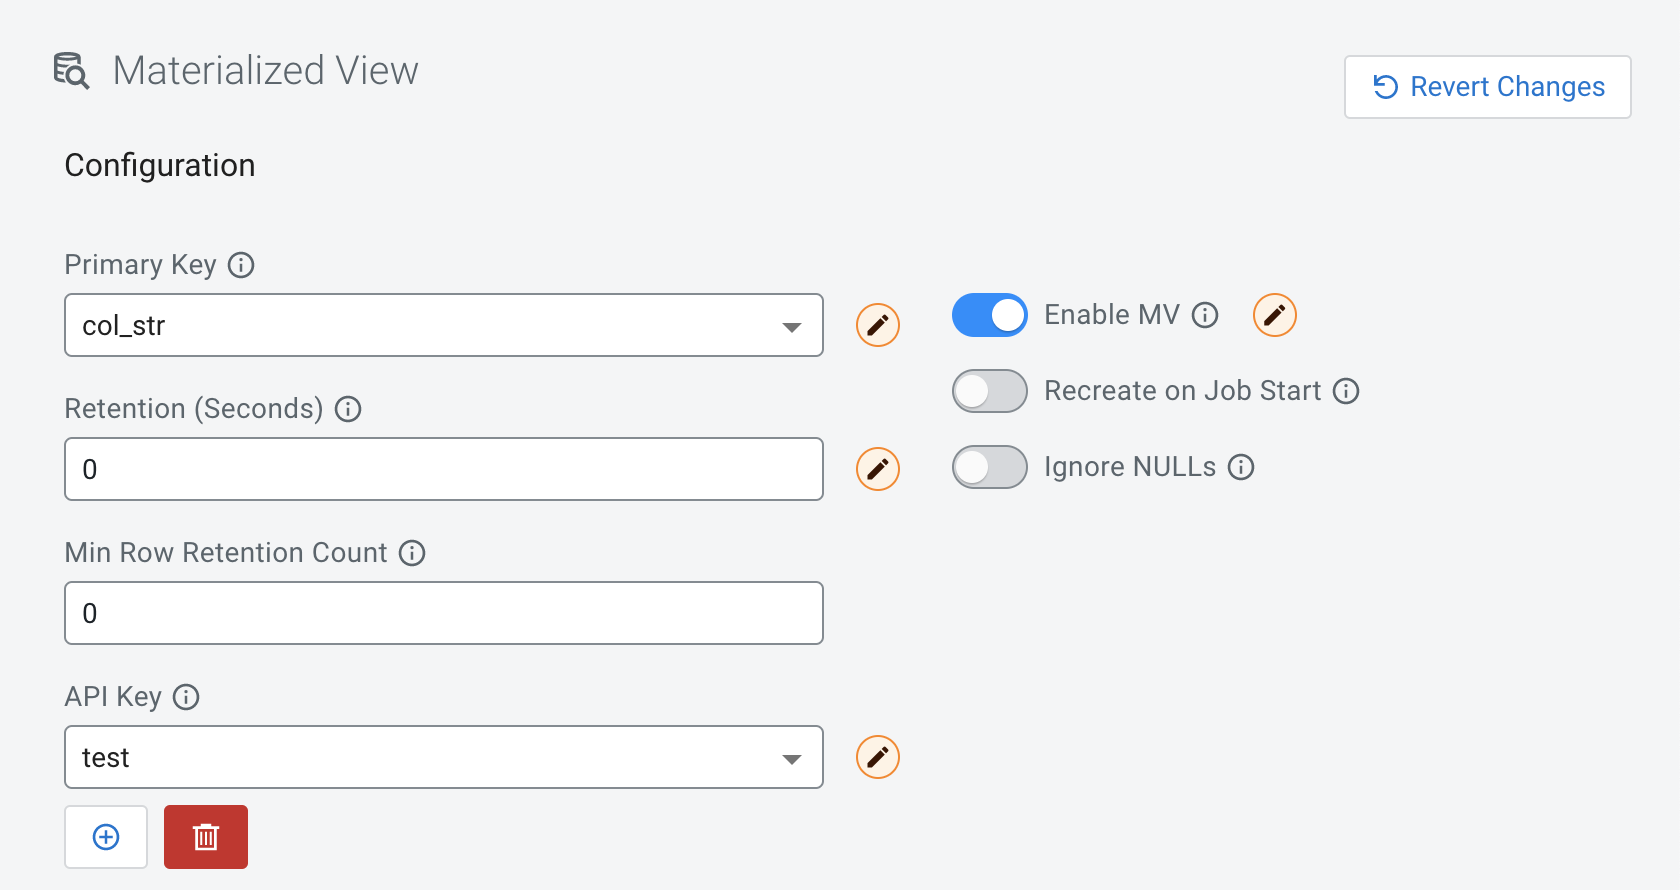Click the info icon beside Recreate on Job Start
The height and width of the screenshot is (890, 1680).
(1346, 391)
